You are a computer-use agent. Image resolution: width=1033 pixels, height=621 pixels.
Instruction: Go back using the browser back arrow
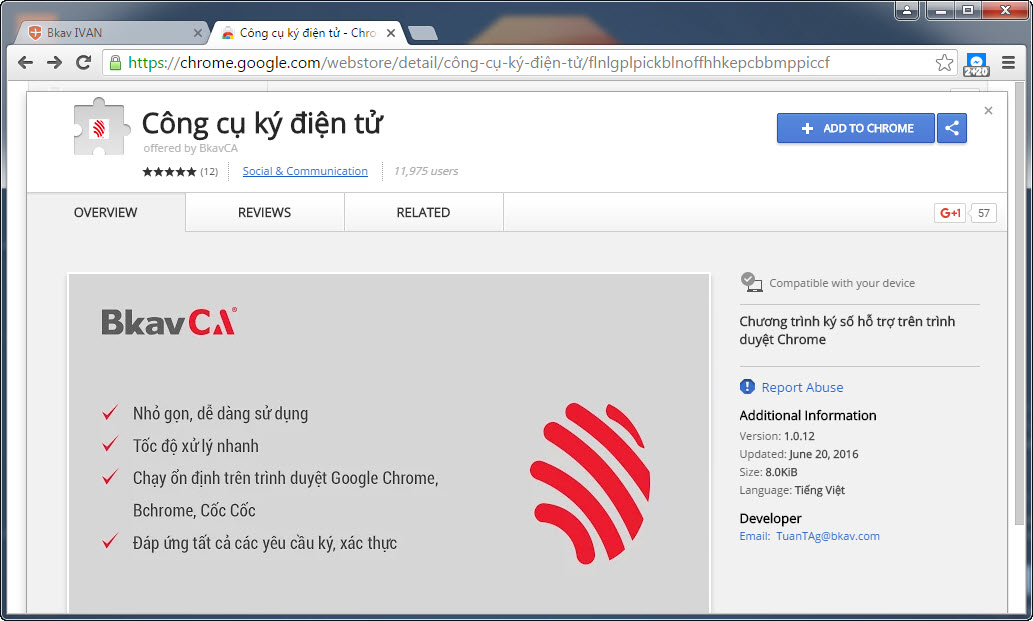coord(26,63)
